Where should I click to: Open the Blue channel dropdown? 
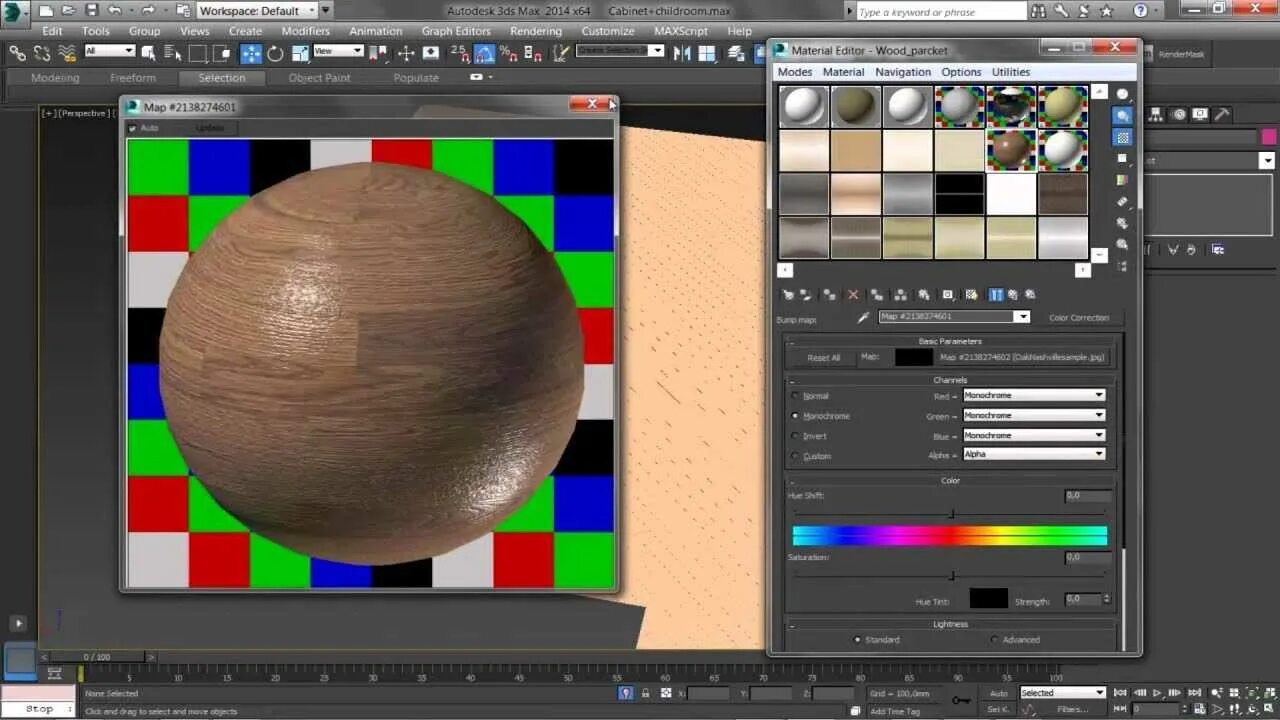click(1034, 435)
